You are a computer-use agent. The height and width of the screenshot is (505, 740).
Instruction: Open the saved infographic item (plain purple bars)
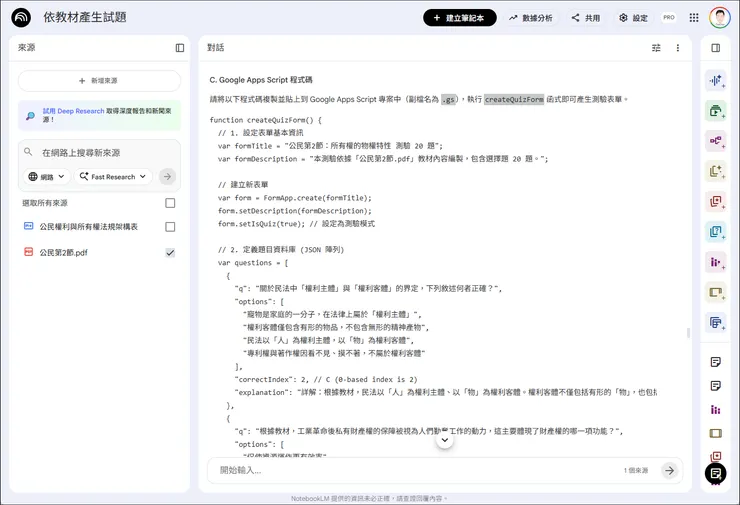pyautogui.click(x=715, y=410)
